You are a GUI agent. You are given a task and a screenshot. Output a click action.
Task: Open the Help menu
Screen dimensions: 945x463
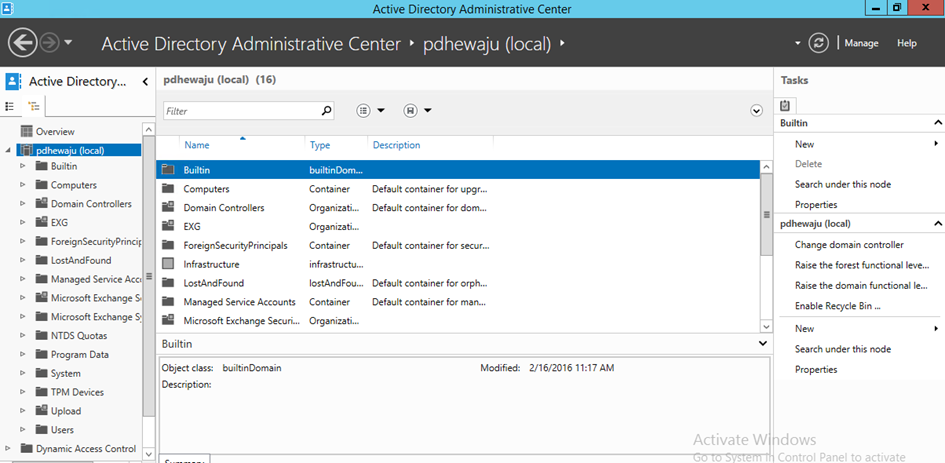point(906,43)
